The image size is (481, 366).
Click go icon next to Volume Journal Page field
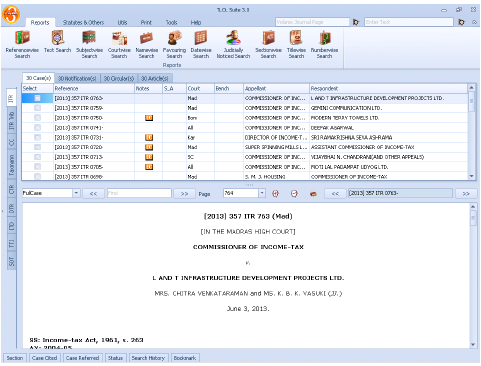coord(356,22)
